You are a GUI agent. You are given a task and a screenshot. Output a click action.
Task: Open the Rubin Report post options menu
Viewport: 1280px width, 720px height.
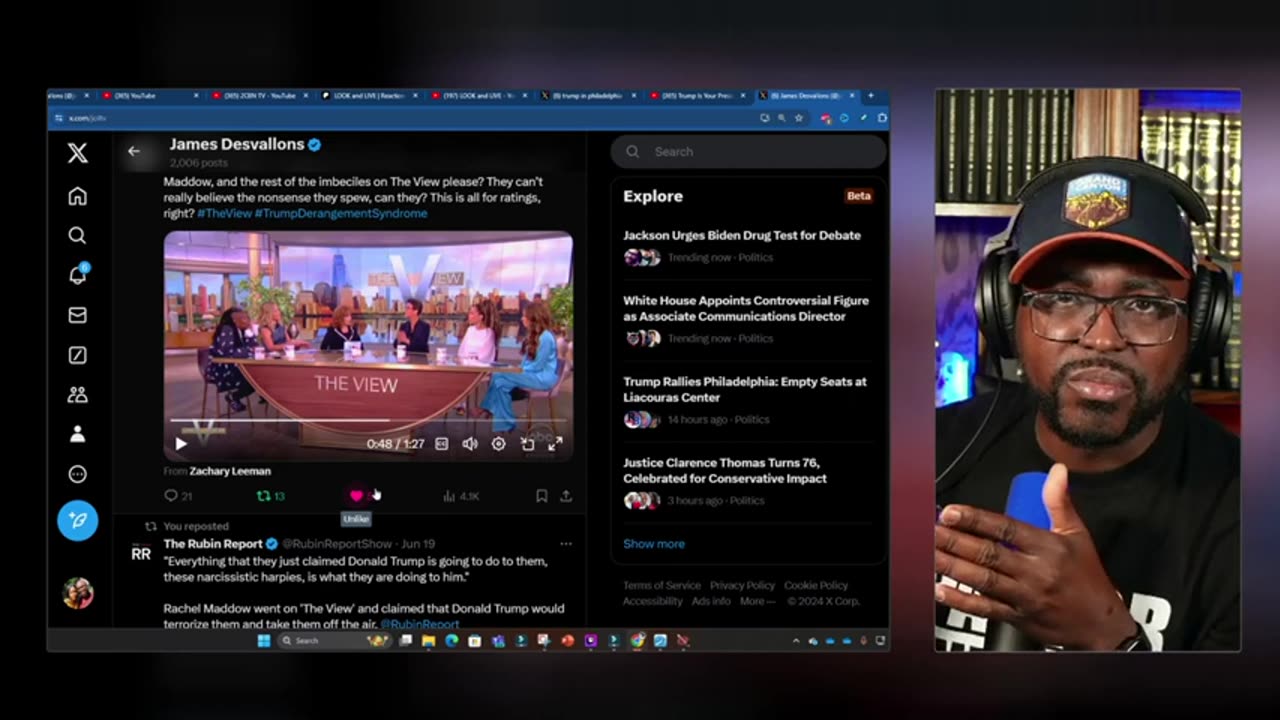[x=566, y=544]
